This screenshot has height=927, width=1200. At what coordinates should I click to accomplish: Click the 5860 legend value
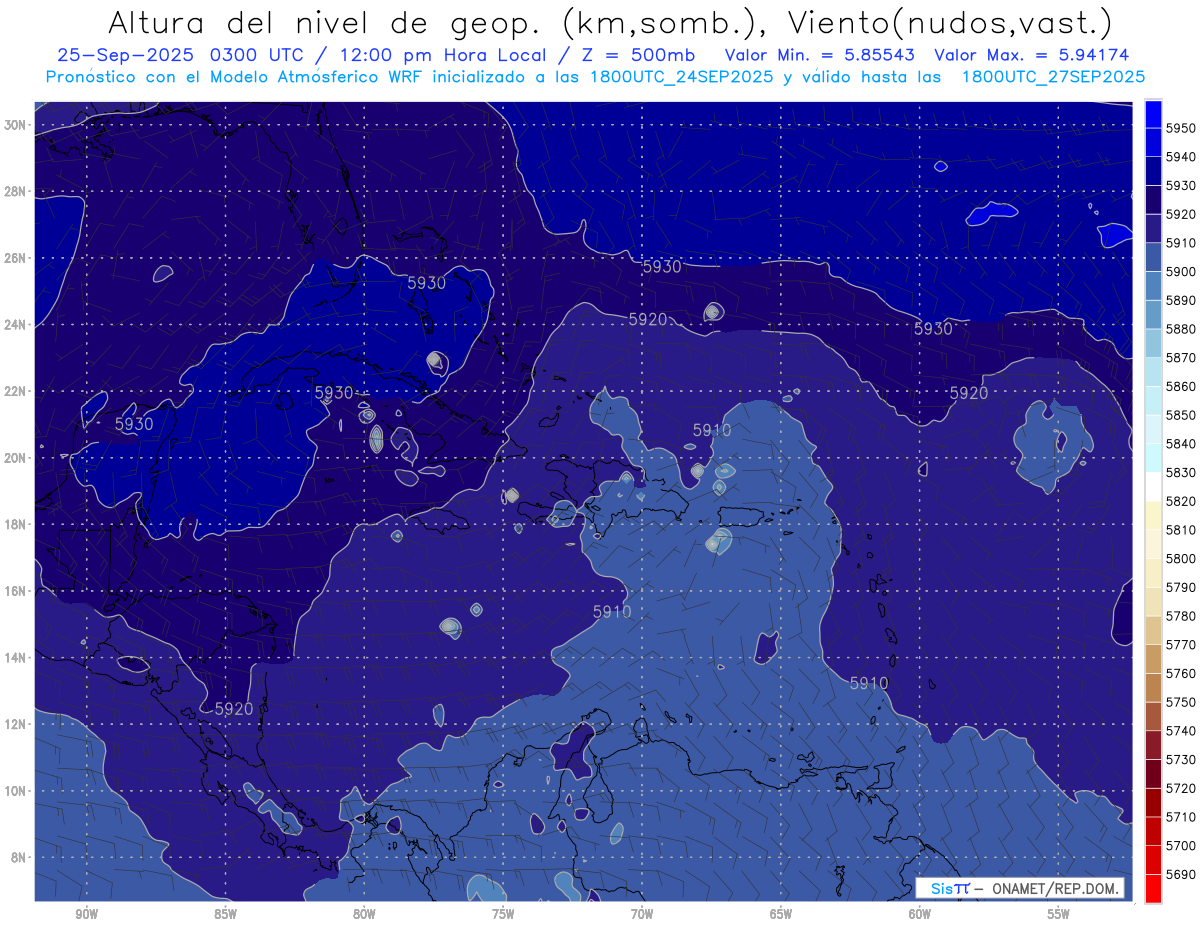(1180, 386)
